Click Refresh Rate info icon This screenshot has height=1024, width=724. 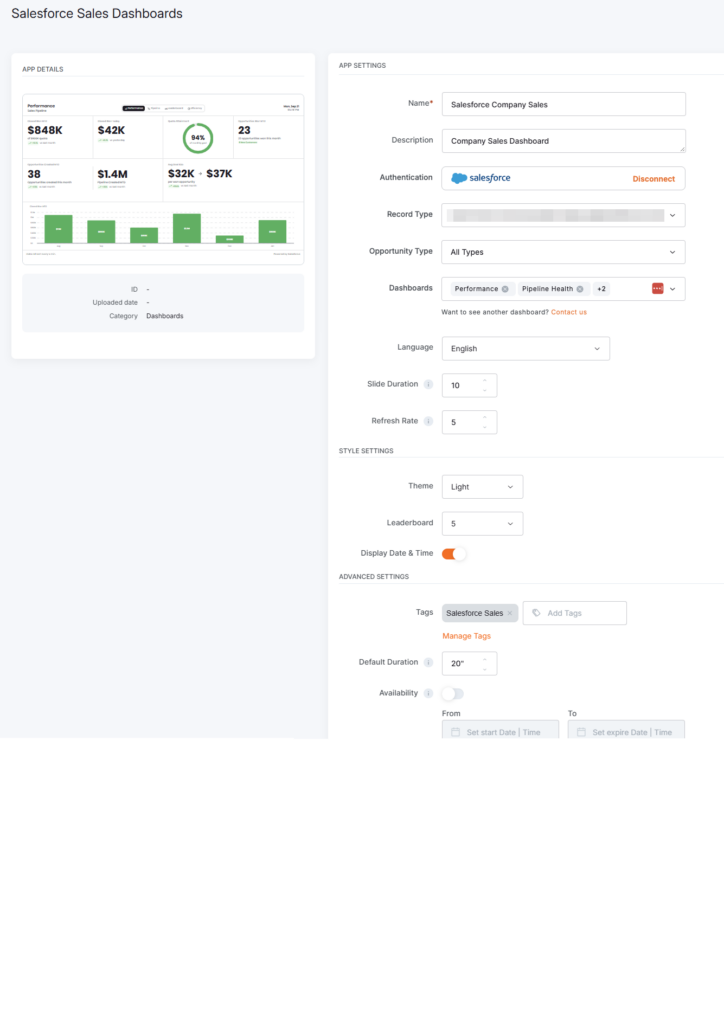click(428, 421)
